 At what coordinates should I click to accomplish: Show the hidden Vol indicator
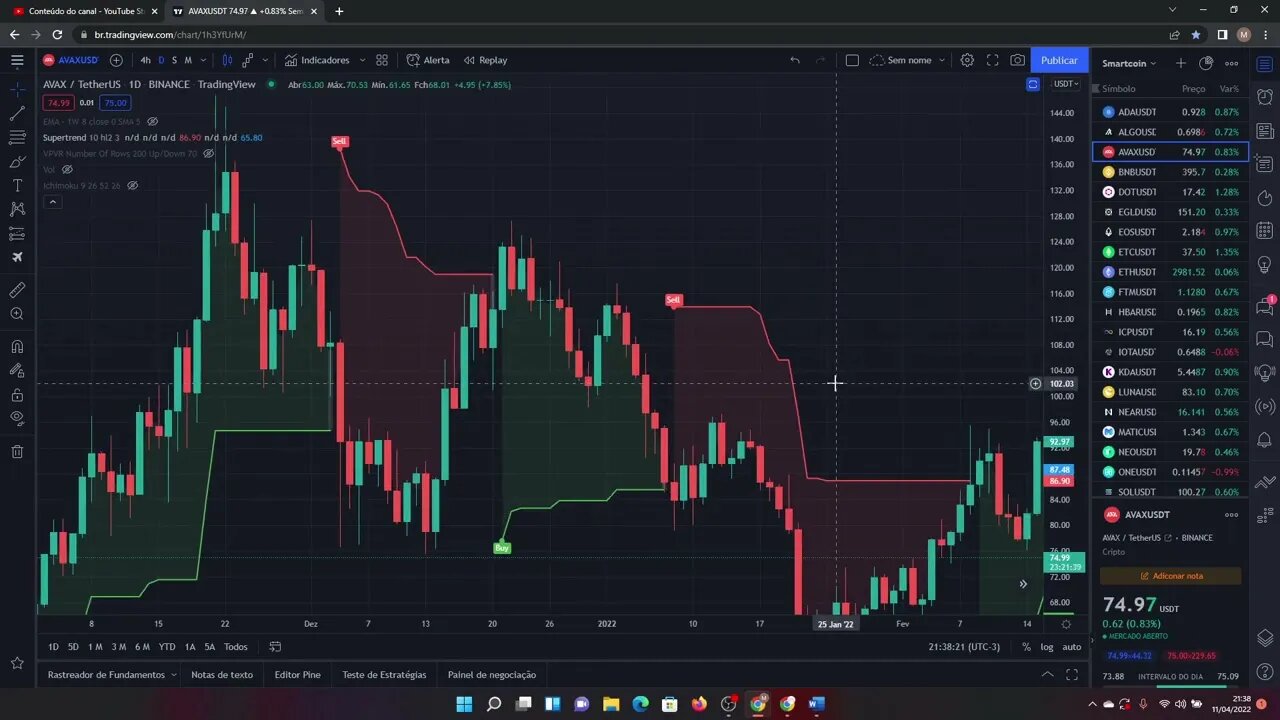(67, 169)
